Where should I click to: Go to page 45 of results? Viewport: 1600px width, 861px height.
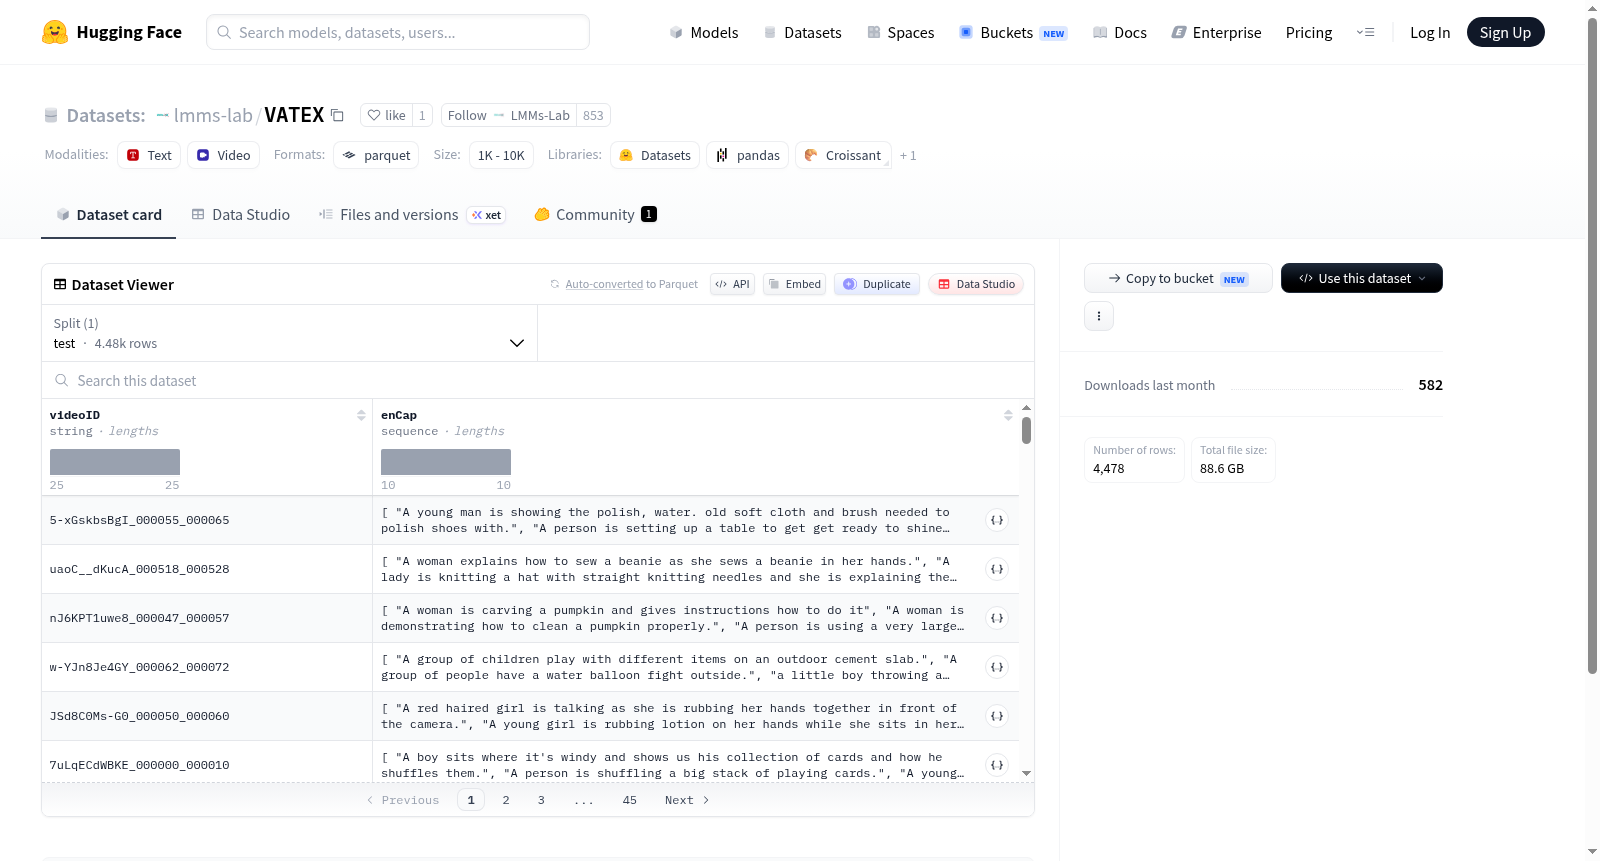coord(629,800)
